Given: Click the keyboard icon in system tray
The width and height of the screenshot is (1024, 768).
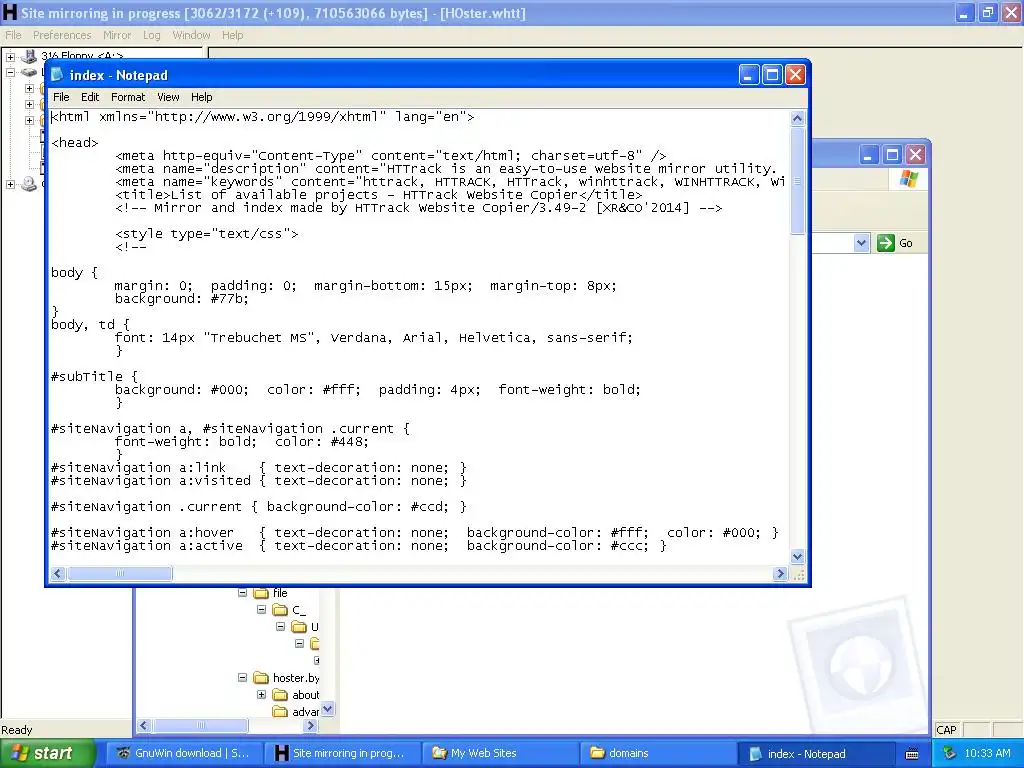Looking at the screenshot, I should coord(912,754).
